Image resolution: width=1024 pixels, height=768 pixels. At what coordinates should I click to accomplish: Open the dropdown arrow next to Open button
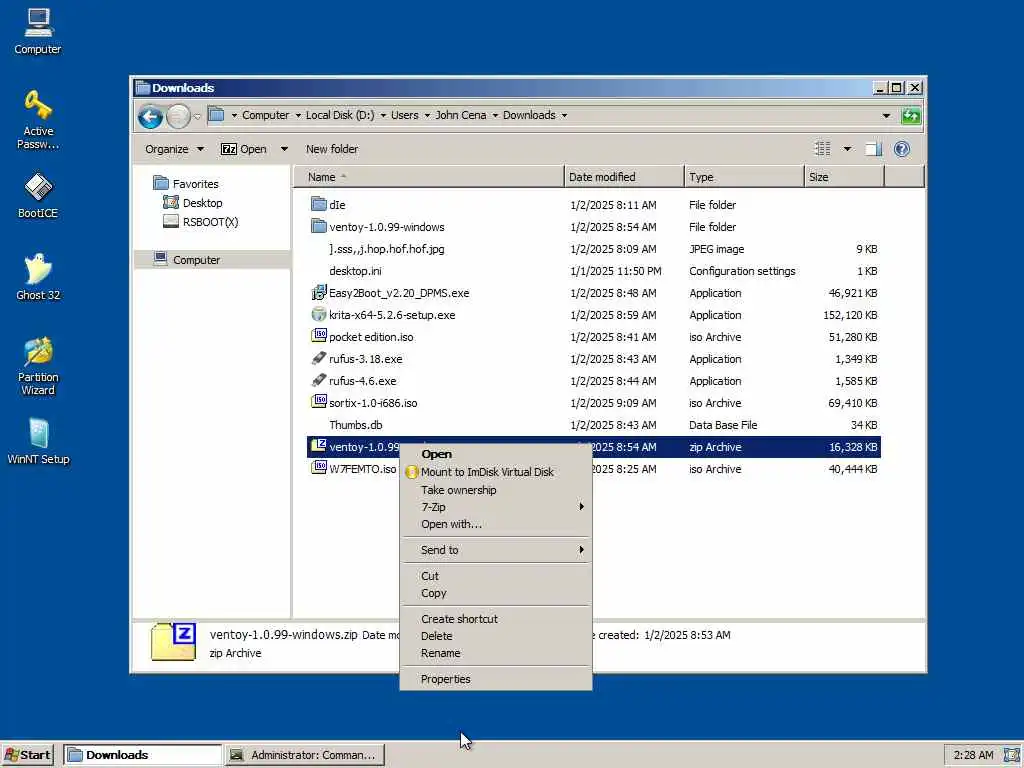(x=284, y=149)
